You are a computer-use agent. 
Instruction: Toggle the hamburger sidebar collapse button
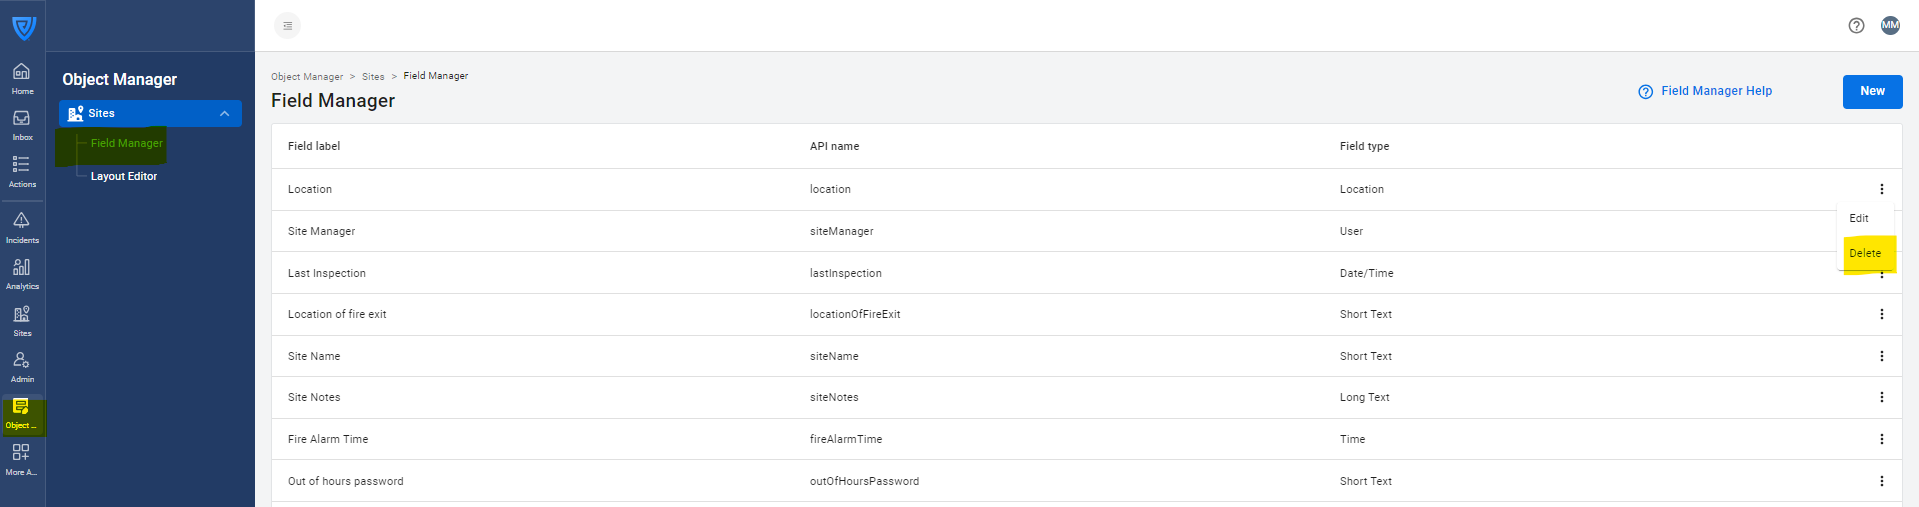[x=287, y=26]
